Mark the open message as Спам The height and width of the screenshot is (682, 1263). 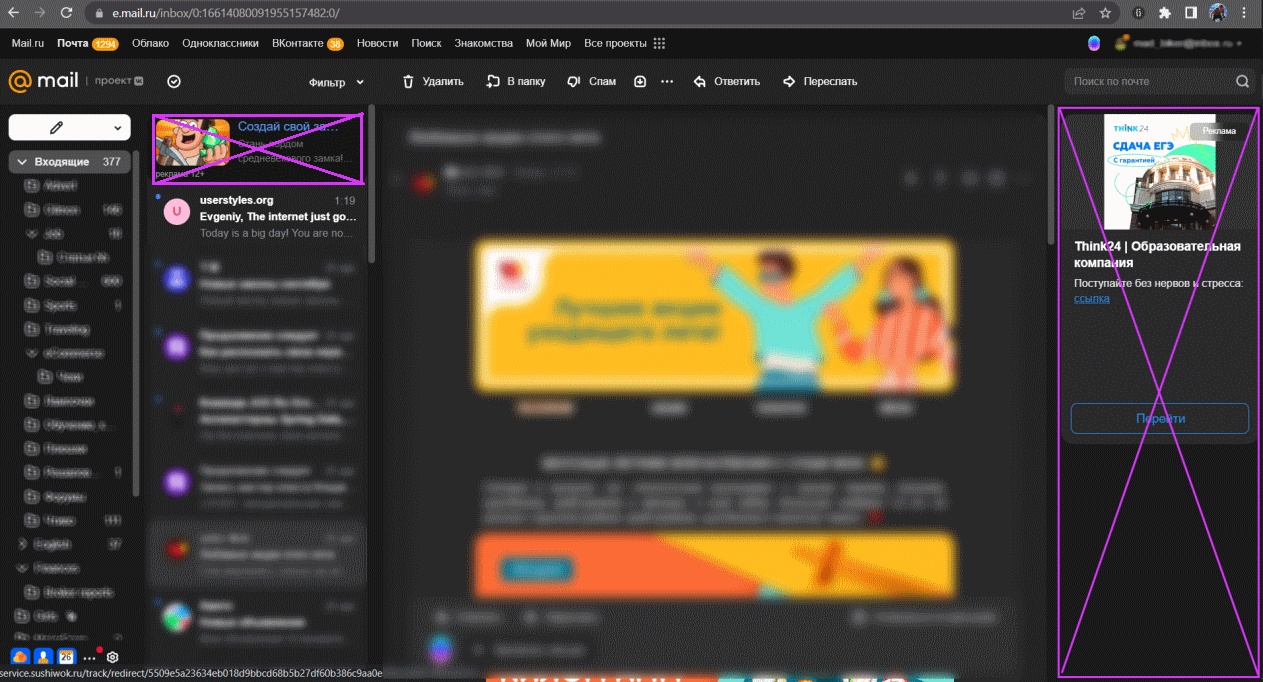[591, 81]
